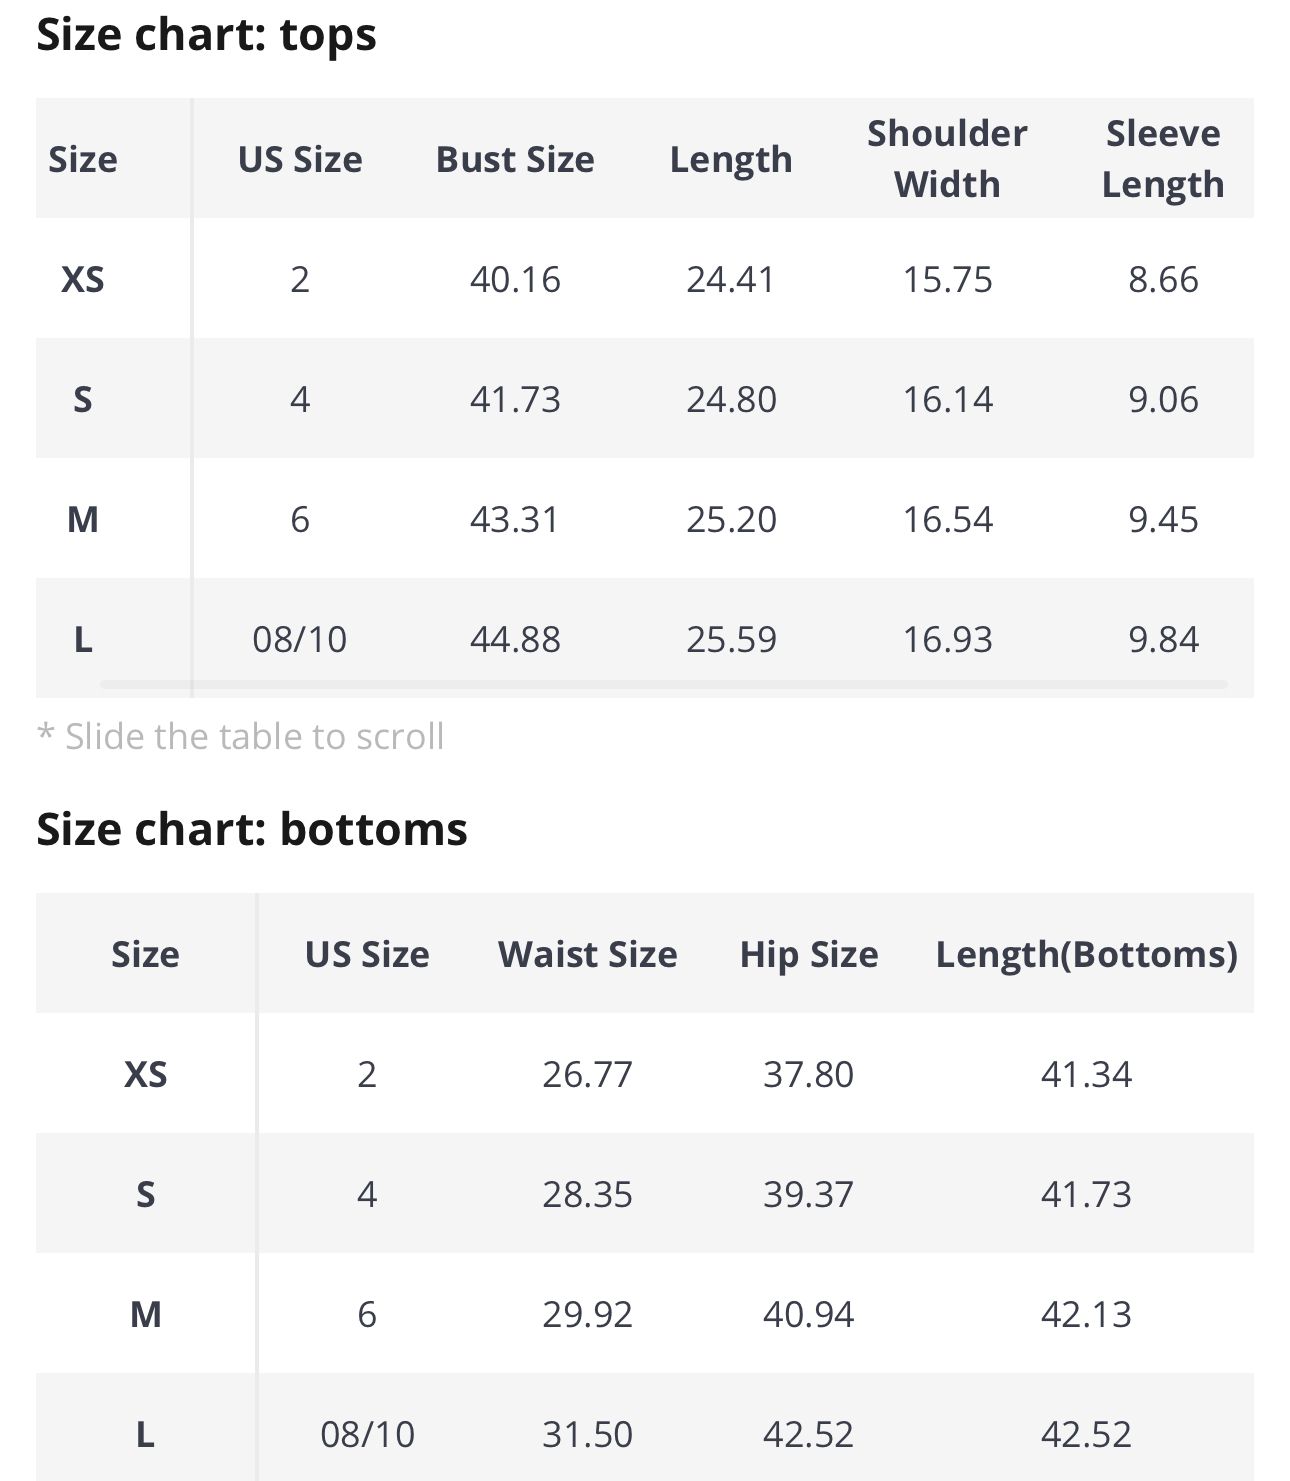This screenshot has height=1481, width=1290.
Task: Click the 9.06 sleeve length value
Action: coord(1162,400)
